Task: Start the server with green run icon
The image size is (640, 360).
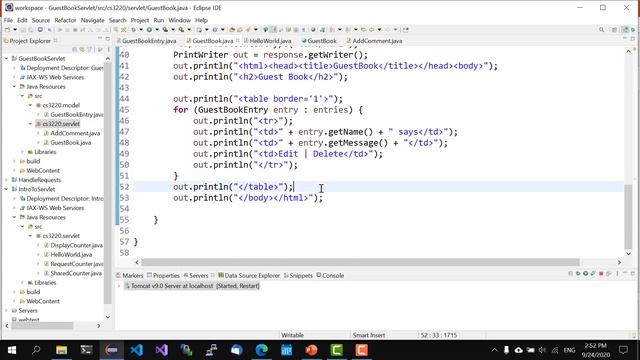Action: pyautogui.click(x=585, y=273)
